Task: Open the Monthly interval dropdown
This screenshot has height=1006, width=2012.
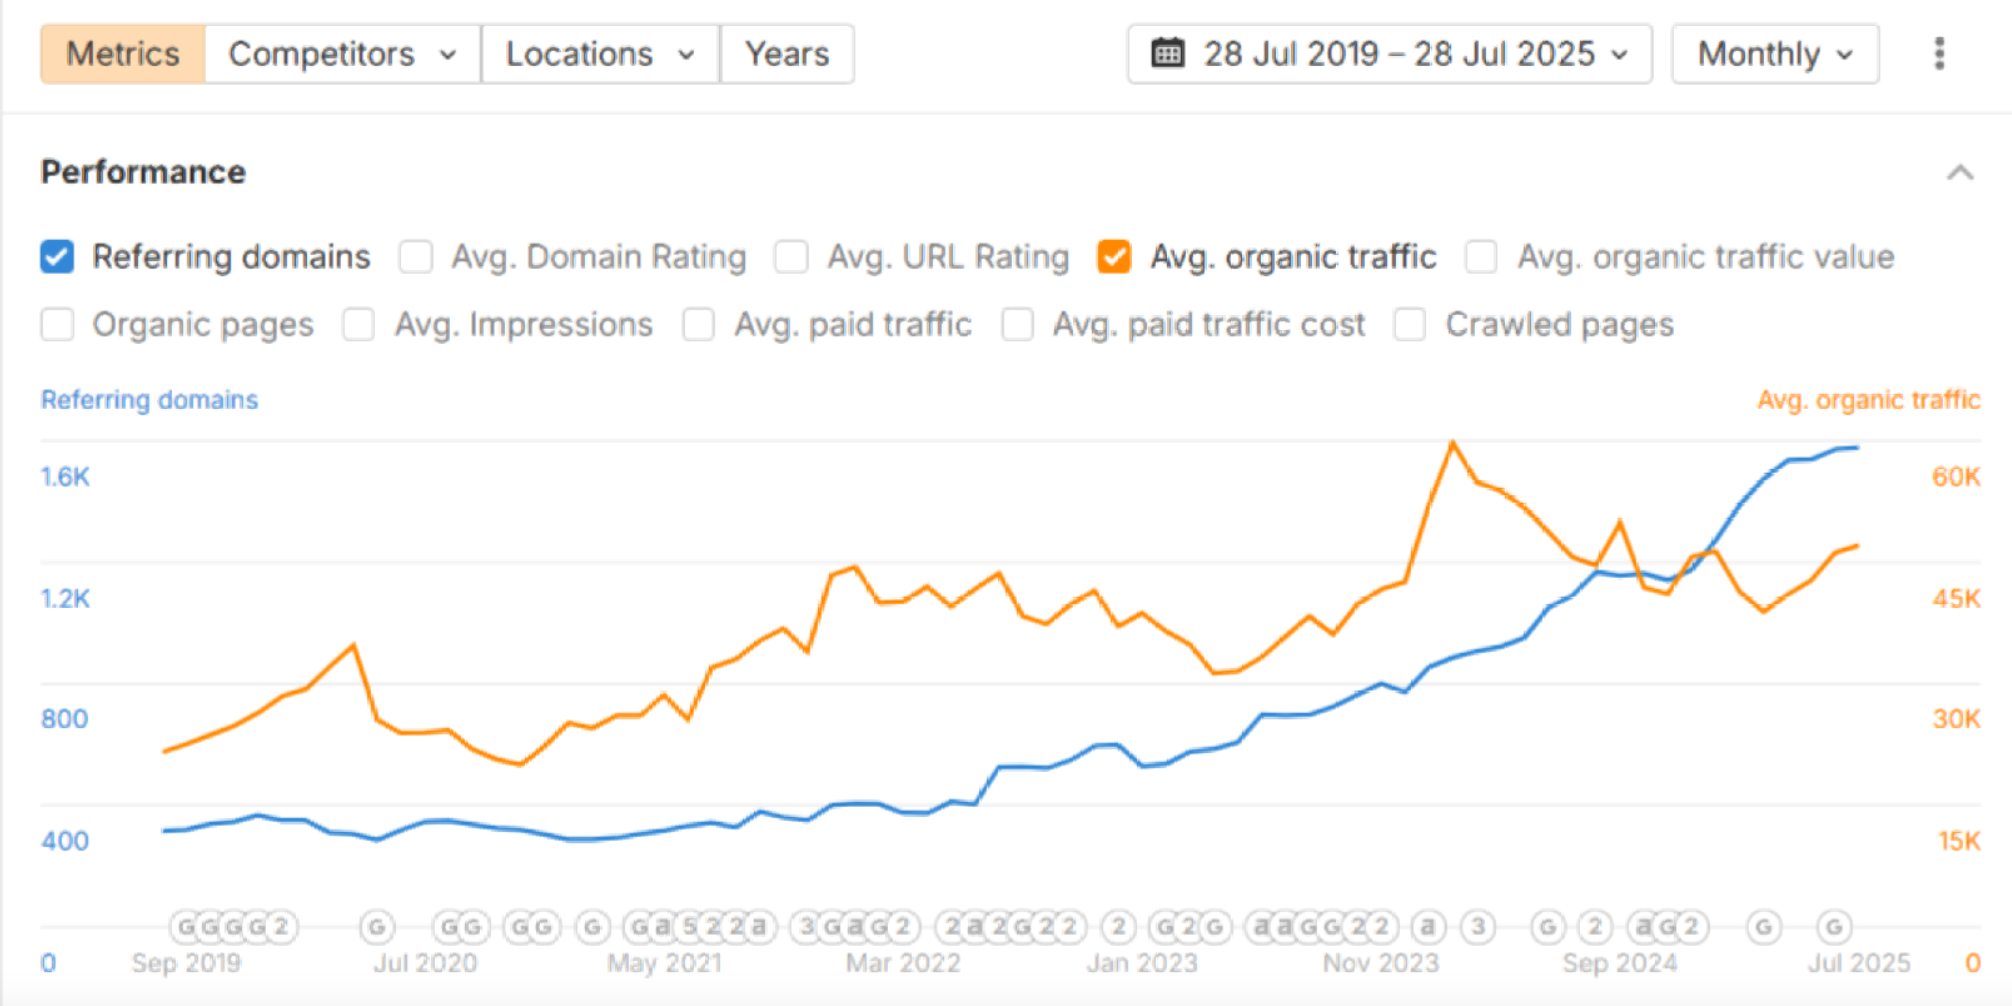Action: click(x=1774, y=54)
